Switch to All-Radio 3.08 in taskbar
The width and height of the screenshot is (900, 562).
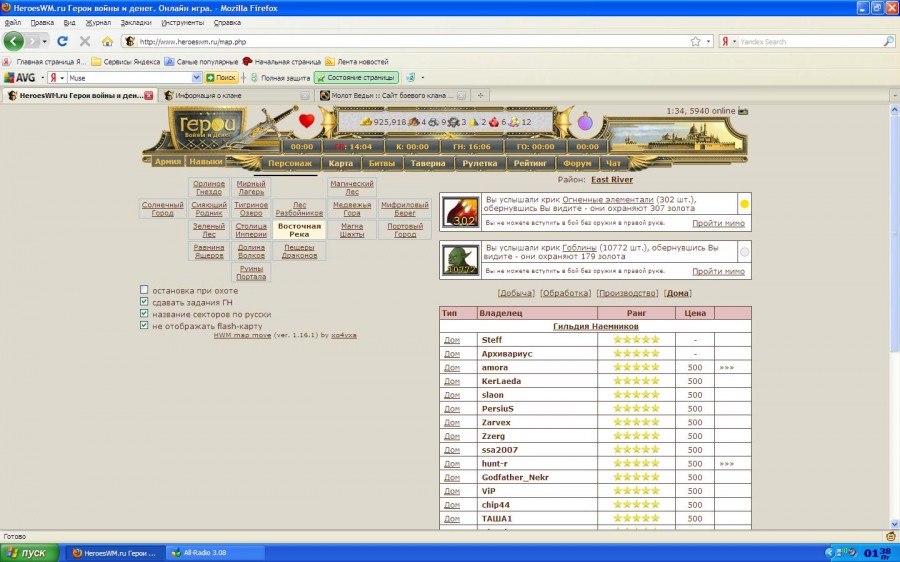point(215,553)
